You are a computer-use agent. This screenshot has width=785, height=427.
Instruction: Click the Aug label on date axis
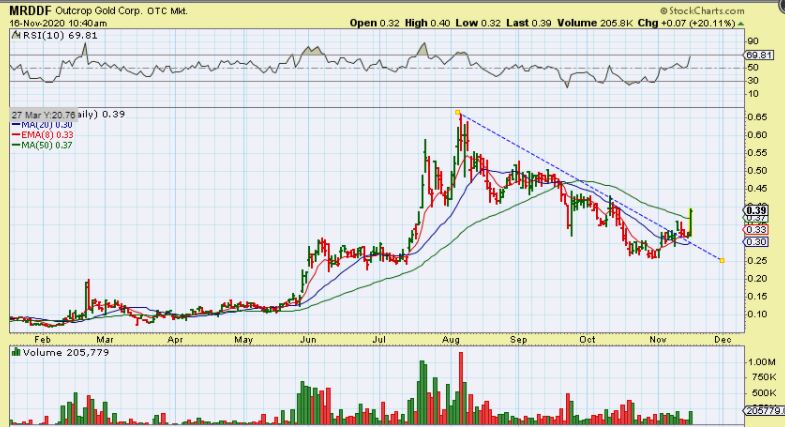[454, 340]
